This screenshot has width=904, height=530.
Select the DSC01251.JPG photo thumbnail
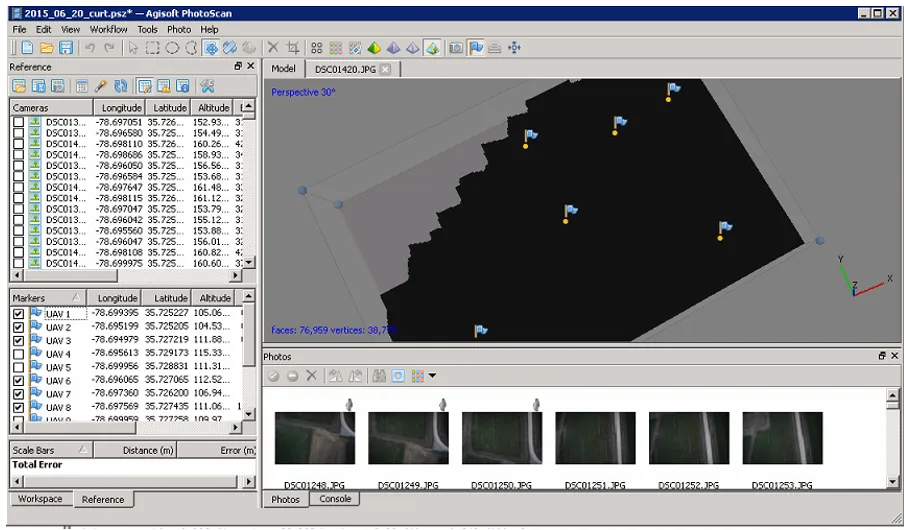click(x=595, y=440)
